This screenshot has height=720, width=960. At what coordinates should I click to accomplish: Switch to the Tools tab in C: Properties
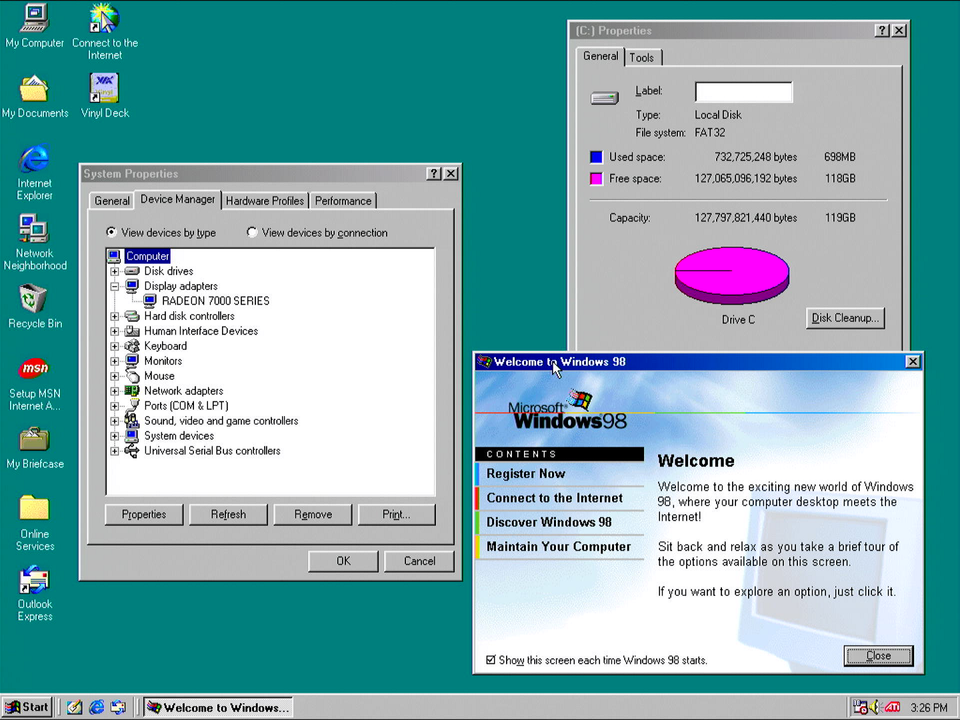(x=642, y=57)
